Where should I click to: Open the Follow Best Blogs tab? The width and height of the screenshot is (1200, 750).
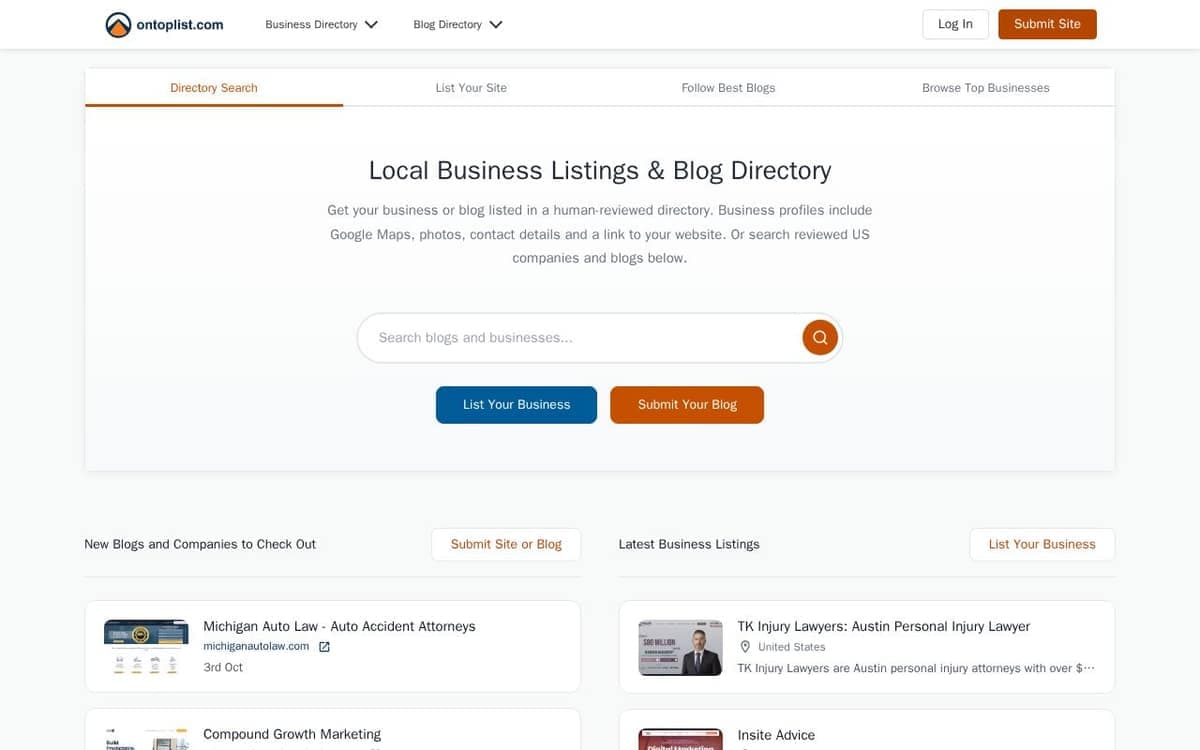(x=728, y=88)
